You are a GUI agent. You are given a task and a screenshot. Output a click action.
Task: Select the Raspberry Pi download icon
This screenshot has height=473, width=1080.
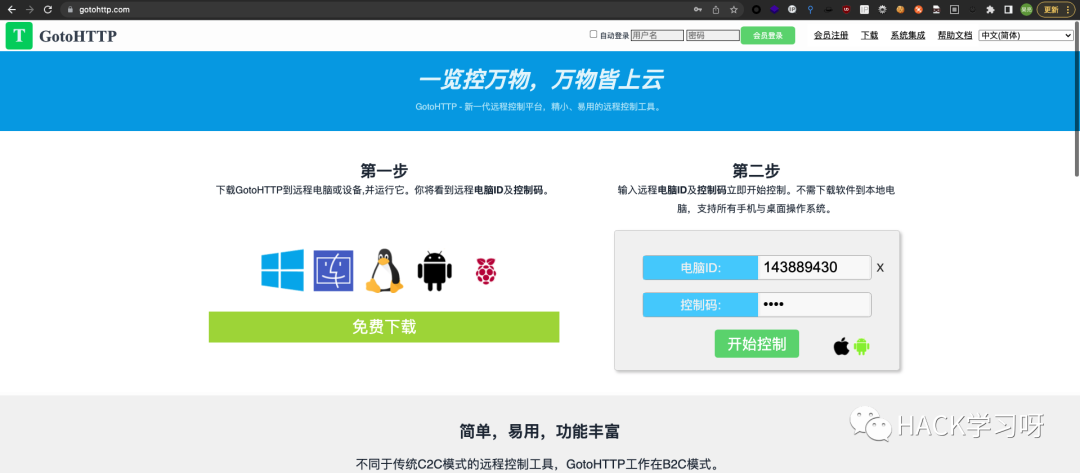(486, 271)
